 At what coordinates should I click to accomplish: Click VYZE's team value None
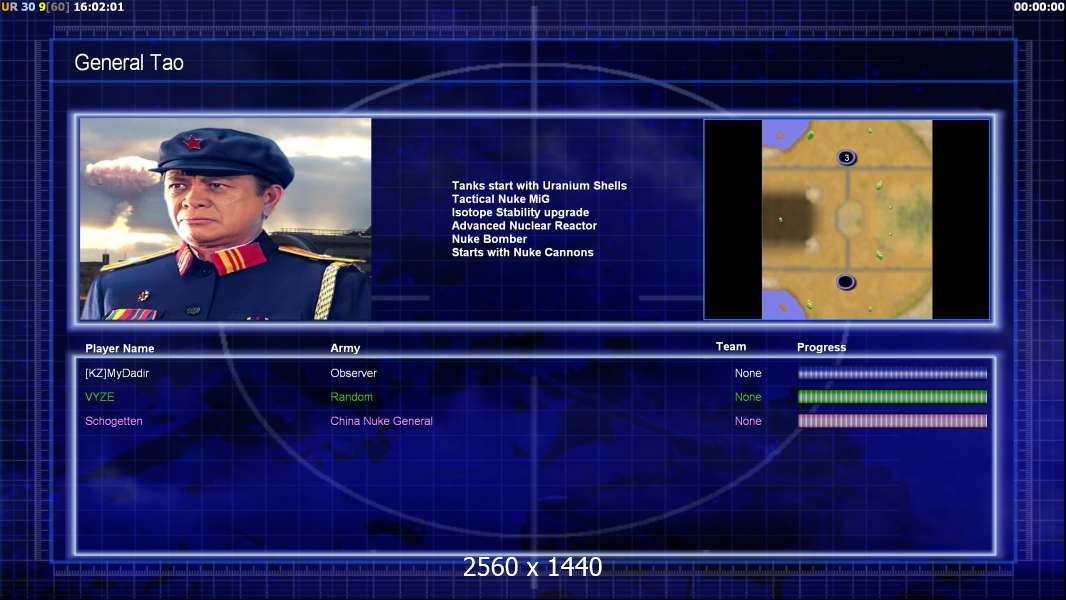(748, 397)
